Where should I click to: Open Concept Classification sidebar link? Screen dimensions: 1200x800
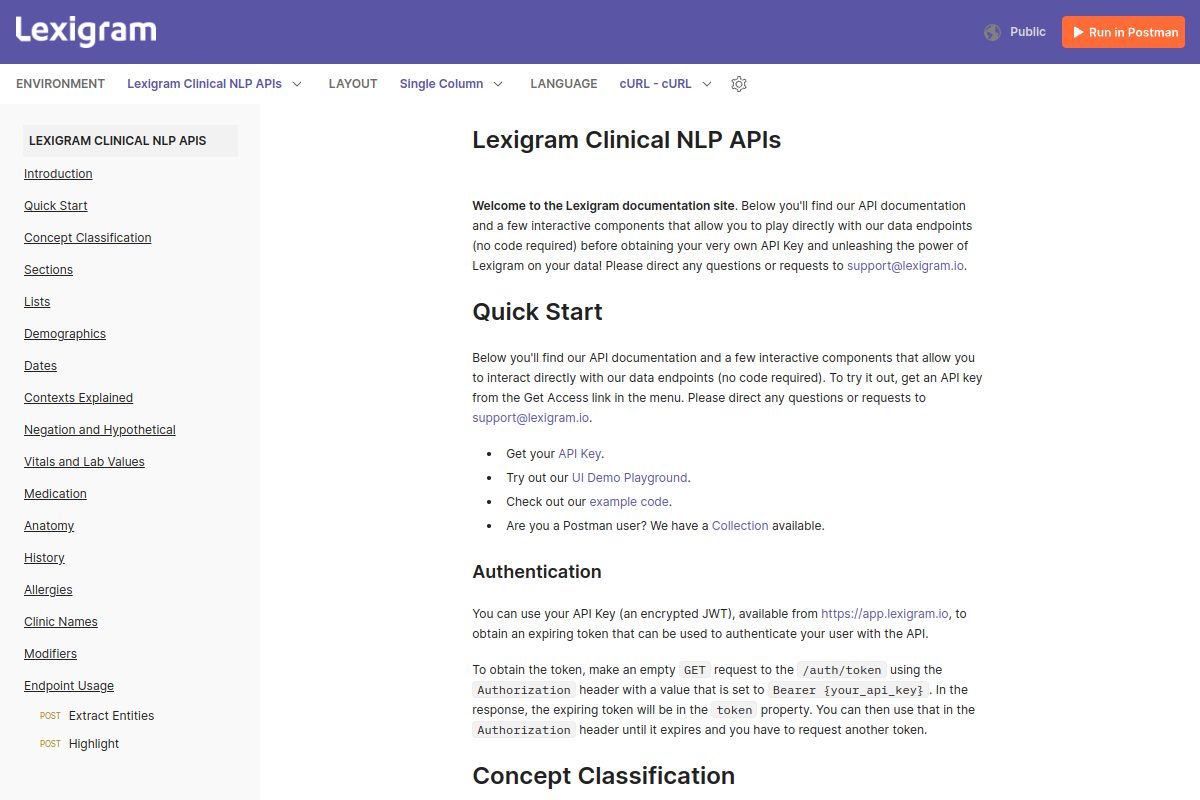pos(88,238)
